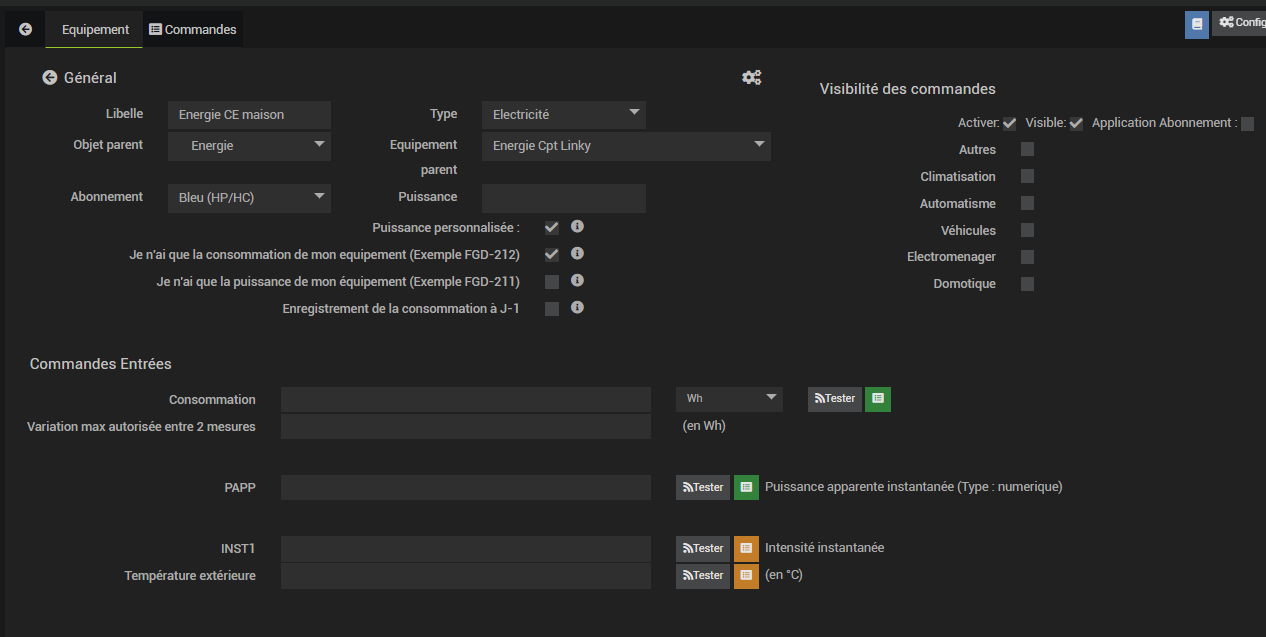Click the green list icon next to Consommation
This screenshot has height=637, width=1266.
(x=877, y=399)
